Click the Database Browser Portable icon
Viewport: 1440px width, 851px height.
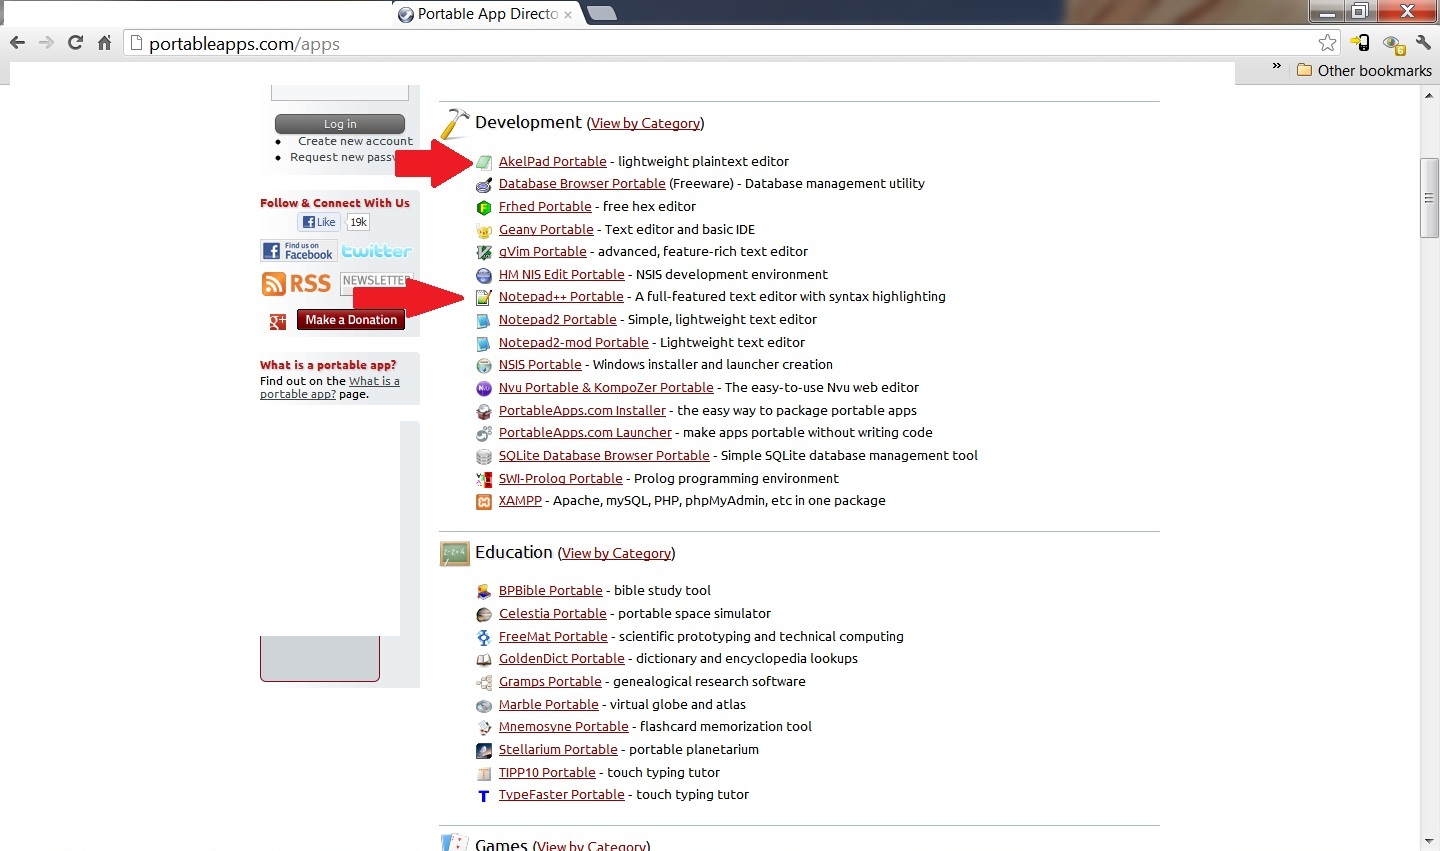(x=484, y=185)
